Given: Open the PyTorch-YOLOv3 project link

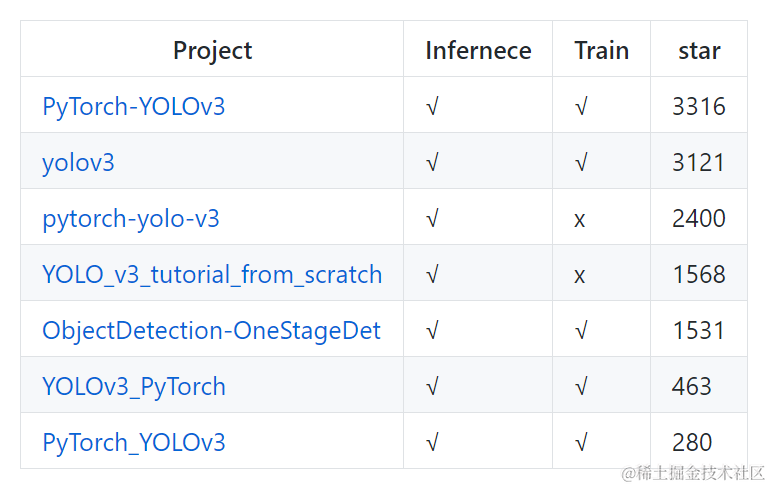Looking at the screenshot, I should click(x=133, y=106).
